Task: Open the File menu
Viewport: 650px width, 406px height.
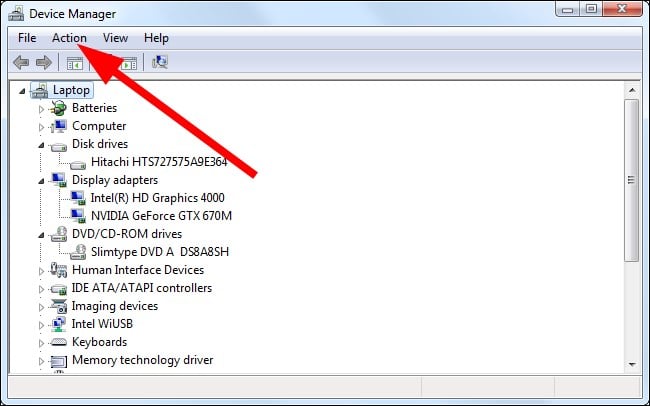Action: click(27, 38)
